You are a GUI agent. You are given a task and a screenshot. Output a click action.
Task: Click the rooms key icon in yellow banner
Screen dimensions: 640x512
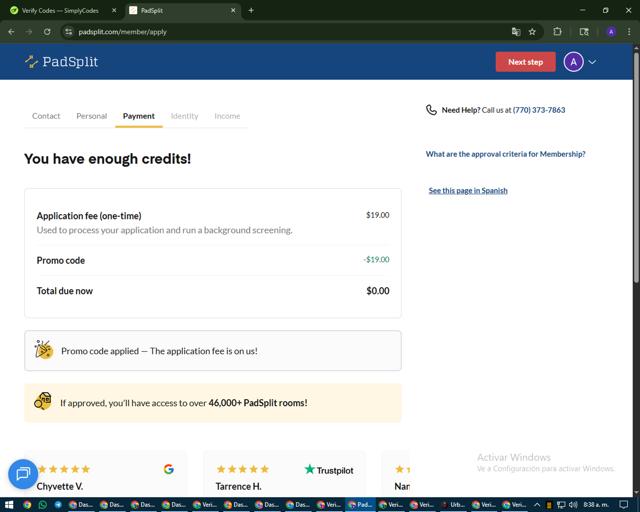43,401
